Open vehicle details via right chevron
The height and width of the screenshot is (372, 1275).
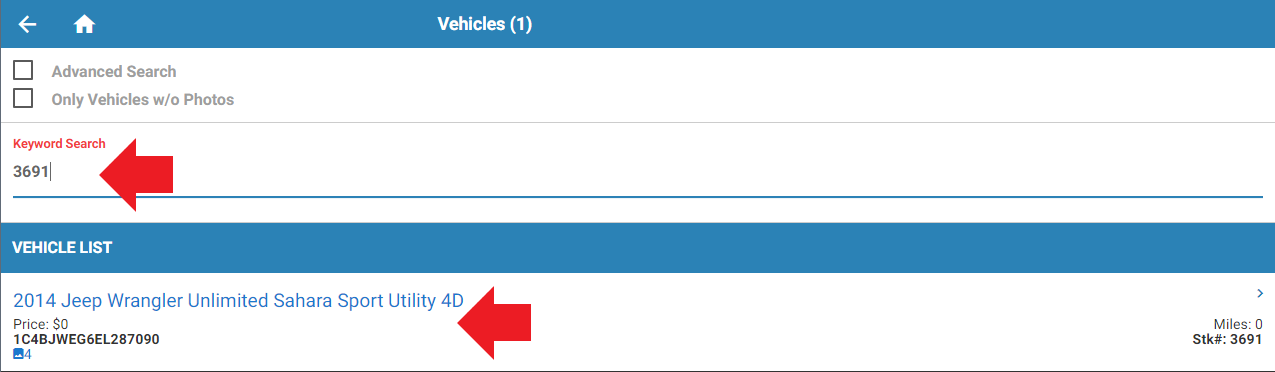[x=1261, y=293]
